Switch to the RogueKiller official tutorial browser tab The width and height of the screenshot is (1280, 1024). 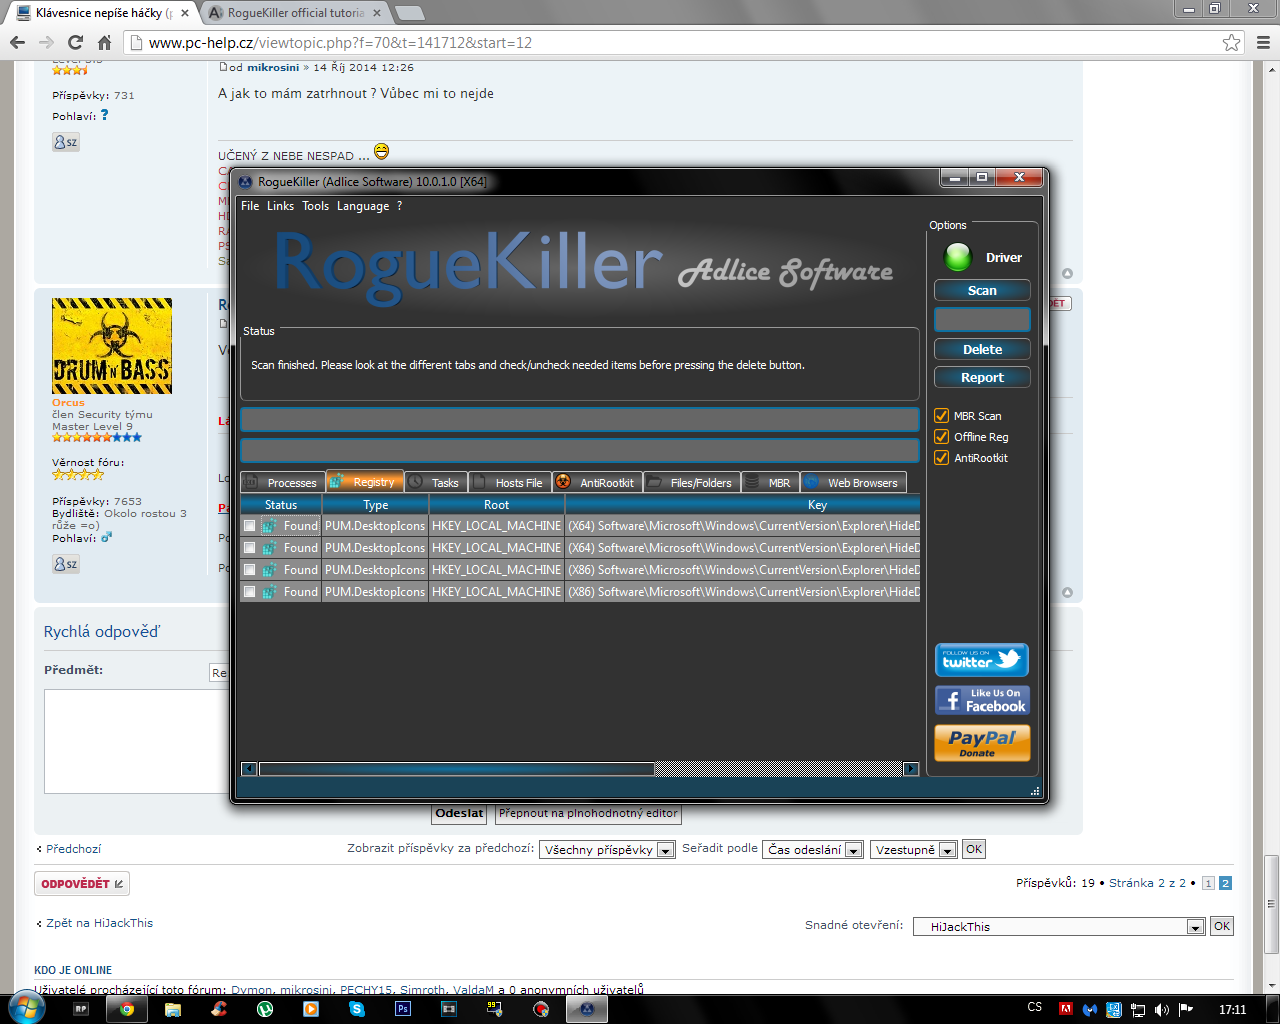(x=296, y=13)
